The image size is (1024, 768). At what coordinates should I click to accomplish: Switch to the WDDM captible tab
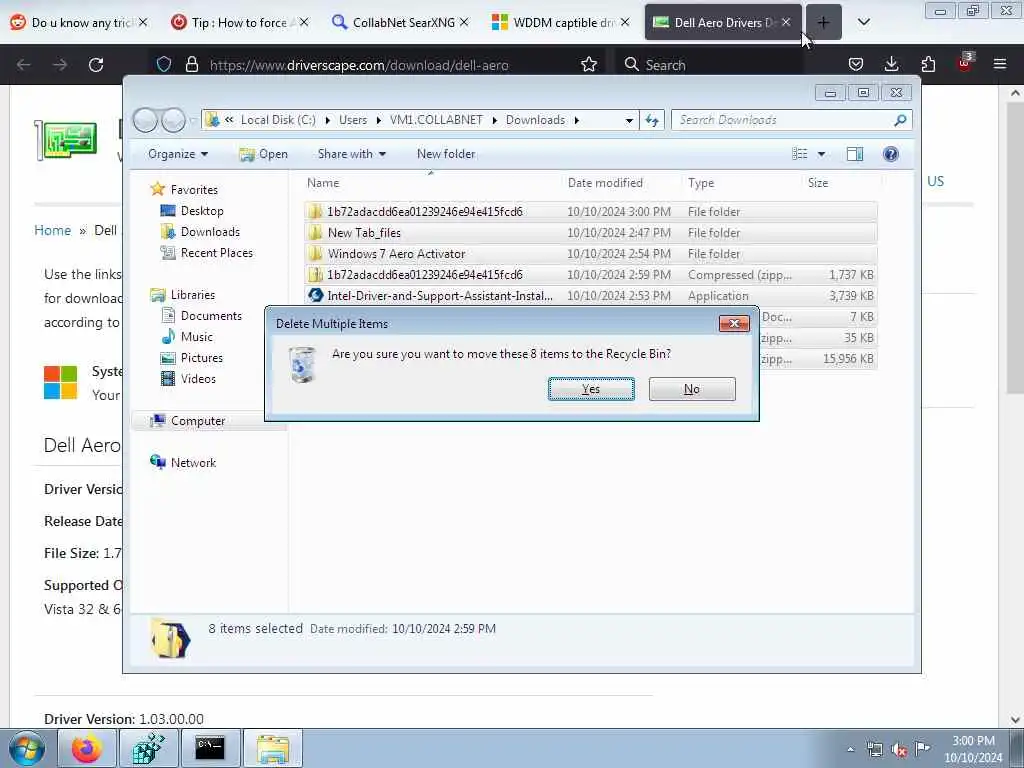click(x=561, y=23)
